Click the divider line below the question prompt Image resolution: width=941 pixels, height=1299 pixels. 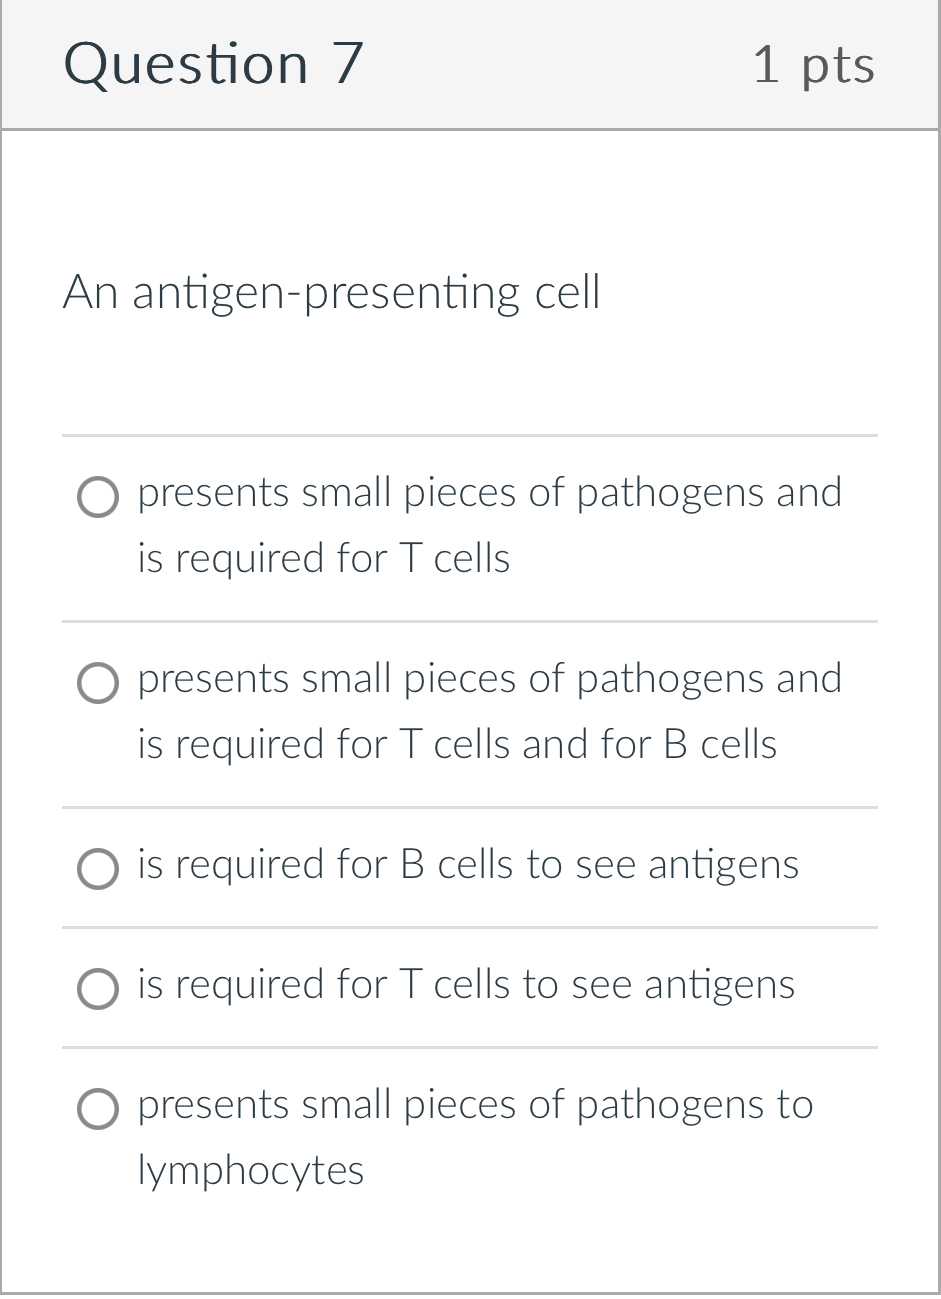tap(470, 436)
